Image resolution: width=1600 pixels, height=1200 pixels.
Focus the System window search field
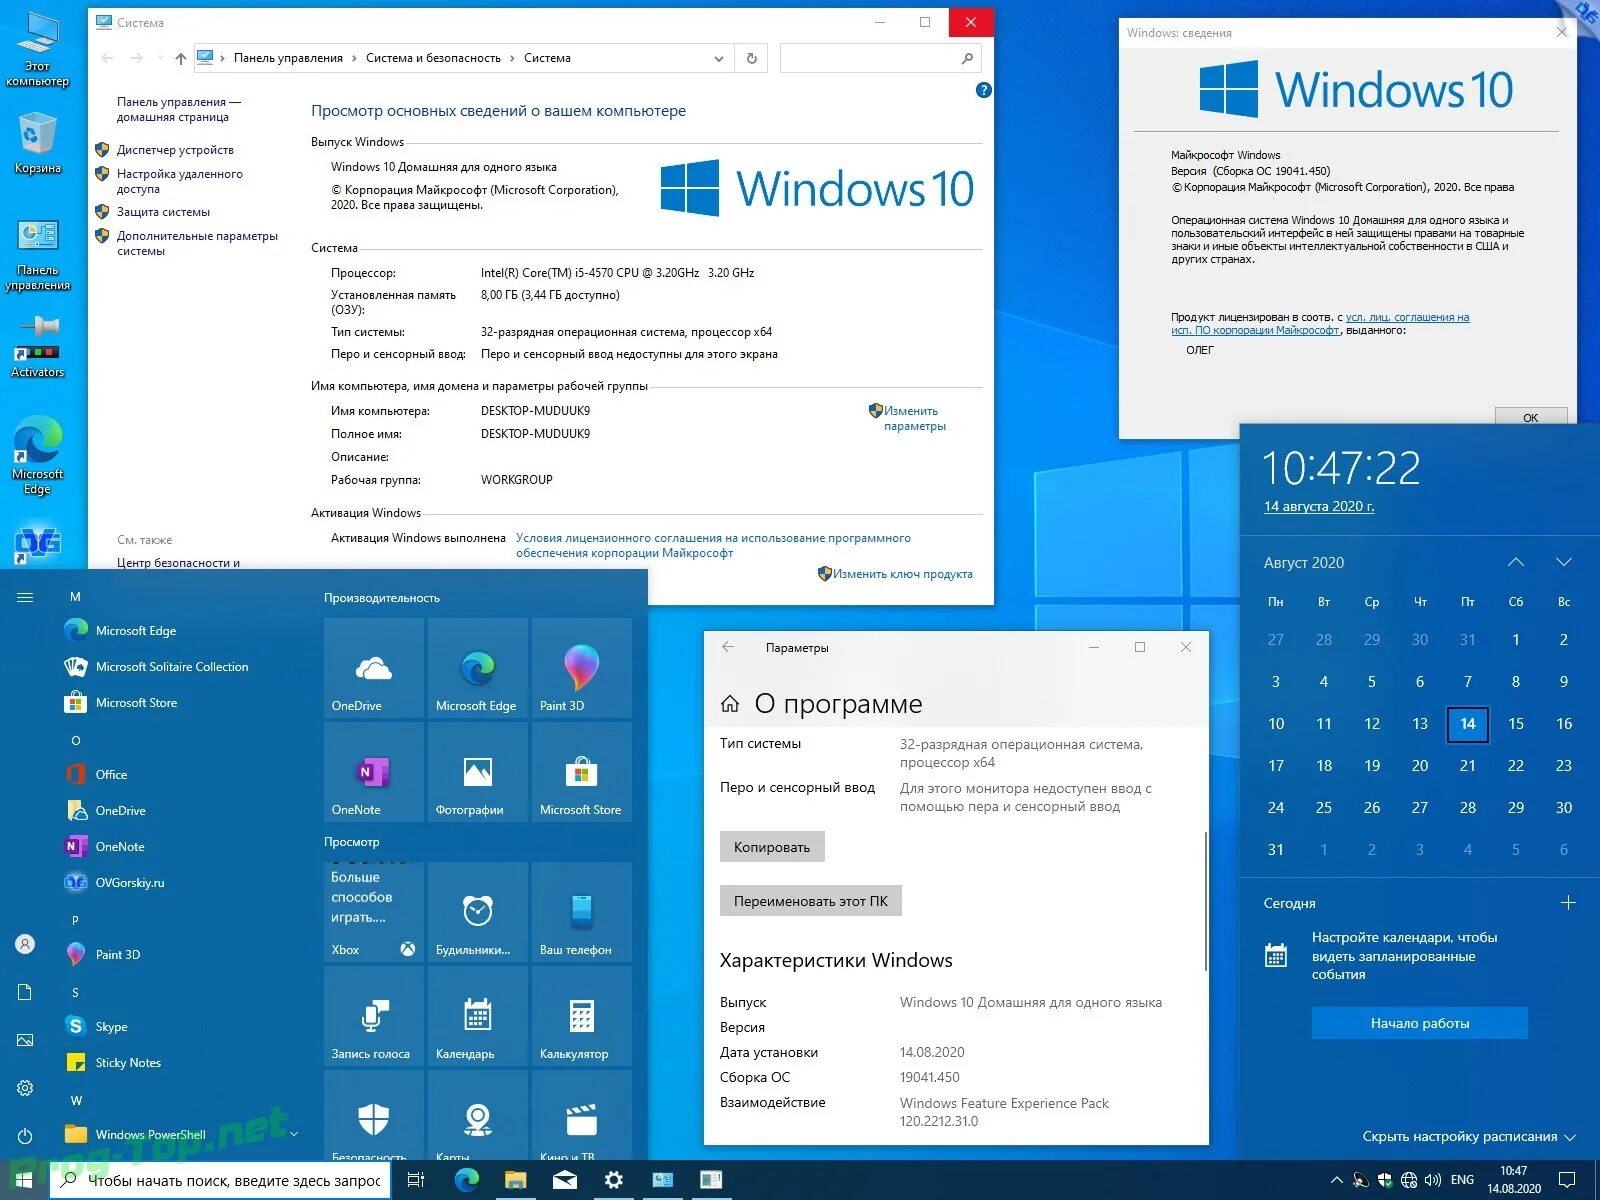point(880,58)
